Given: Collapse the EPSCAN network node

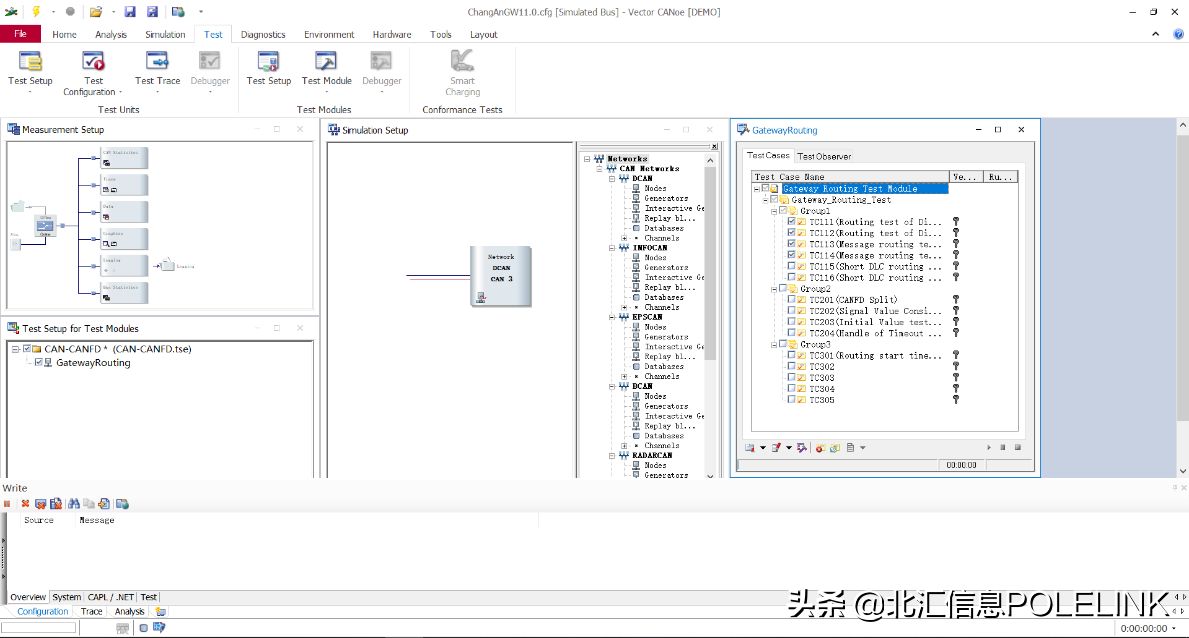Looking at the screenshot, I should click(x=612, y=317).
